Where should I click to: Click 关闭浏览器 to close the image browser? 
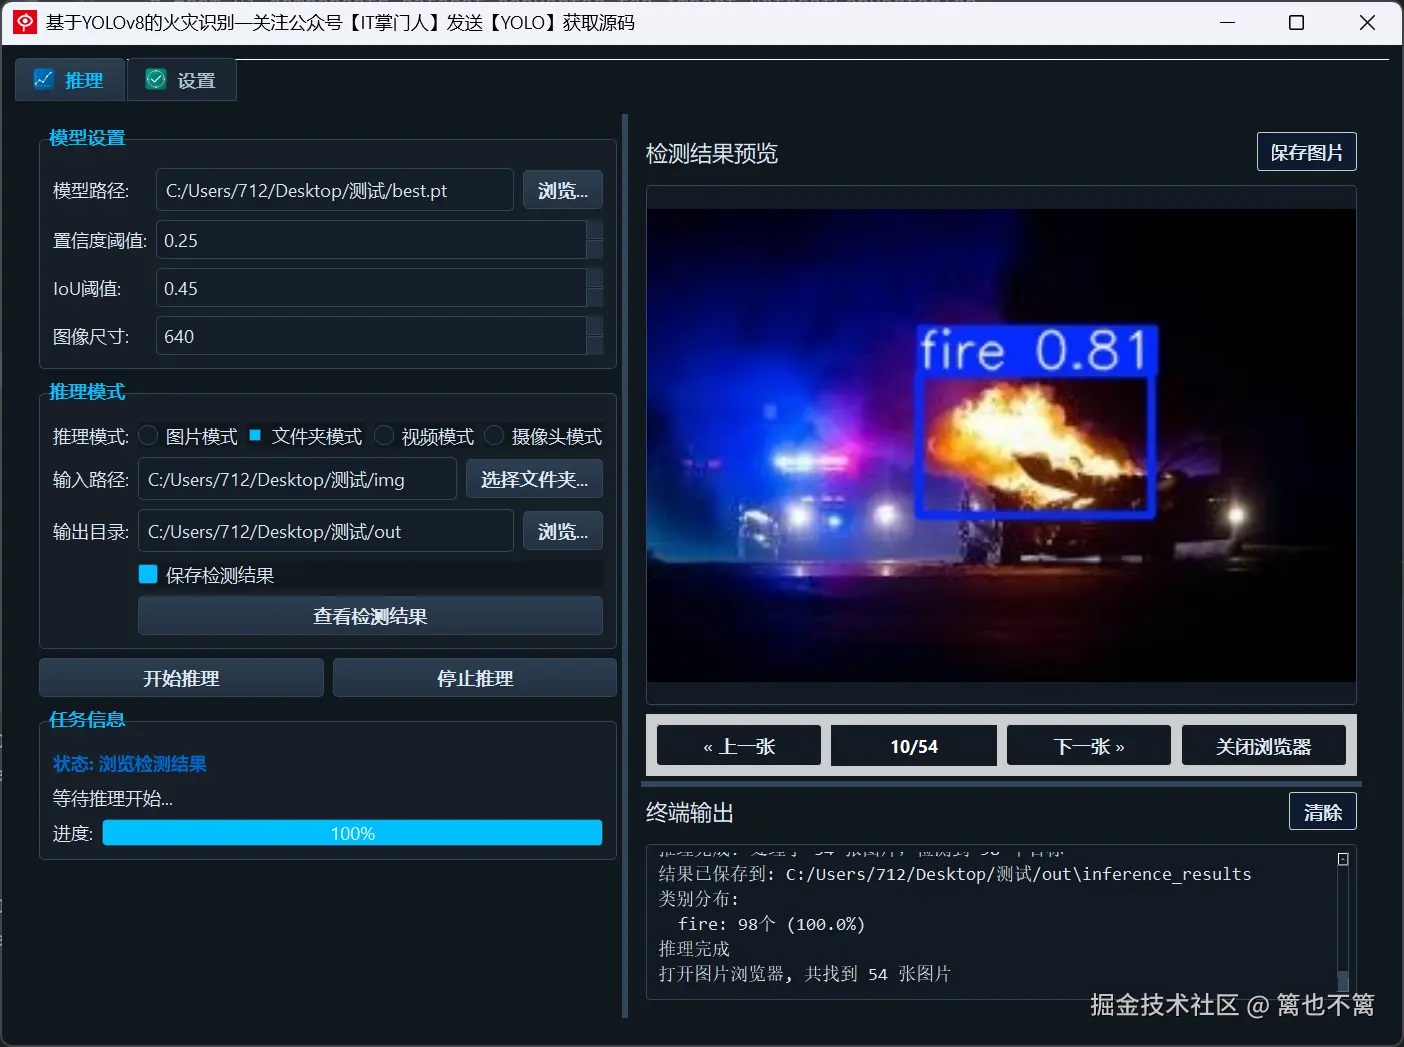coord(1263,745)
